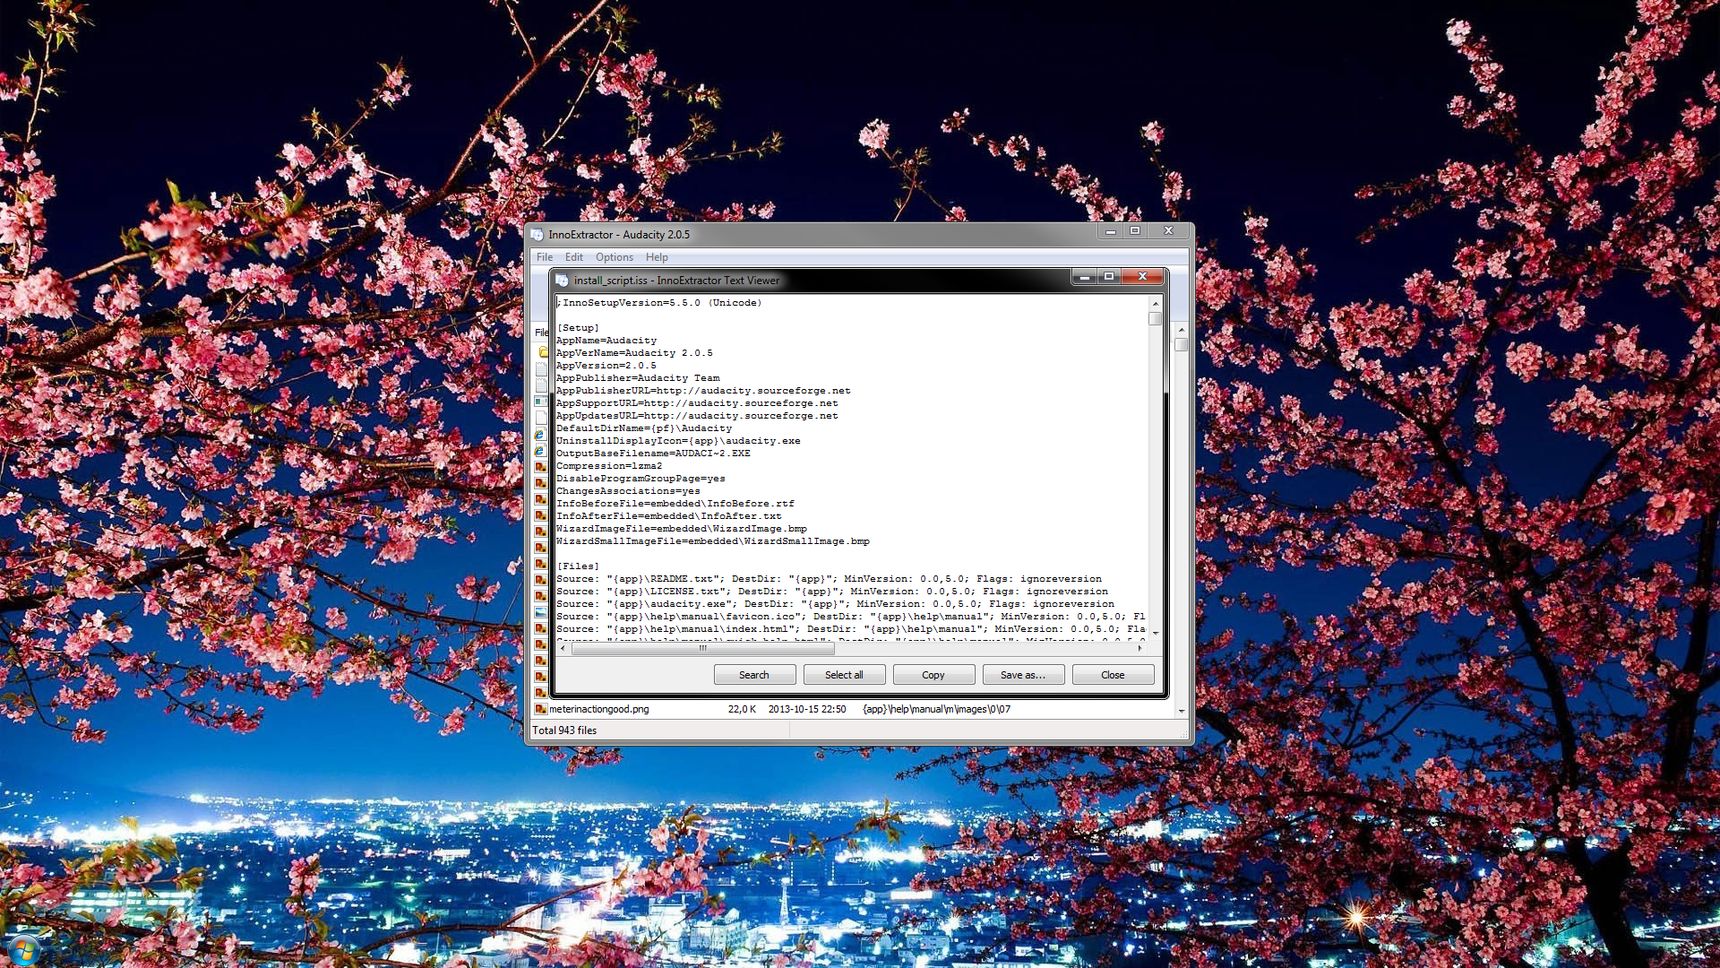Minimize the main InnoExtractor window
The height and width of the screenshot is (968, 1720).
coord(1110,231)
